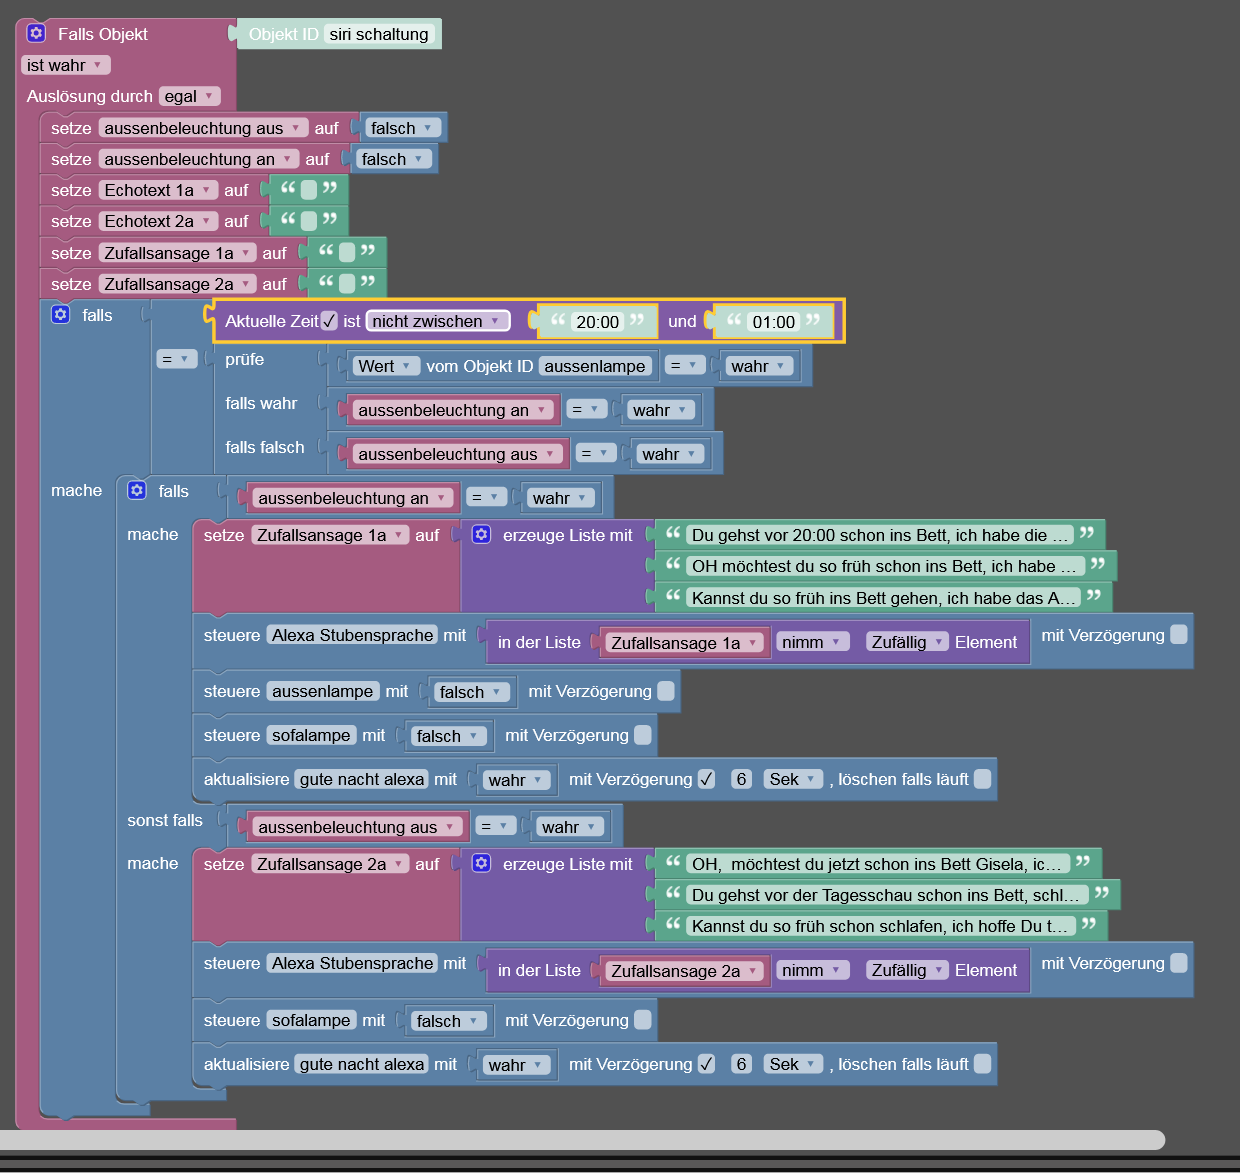Open gear settings on Falls Objekt block
The width and height of the screenshot is (1240, 1173).
pos(37,33)
